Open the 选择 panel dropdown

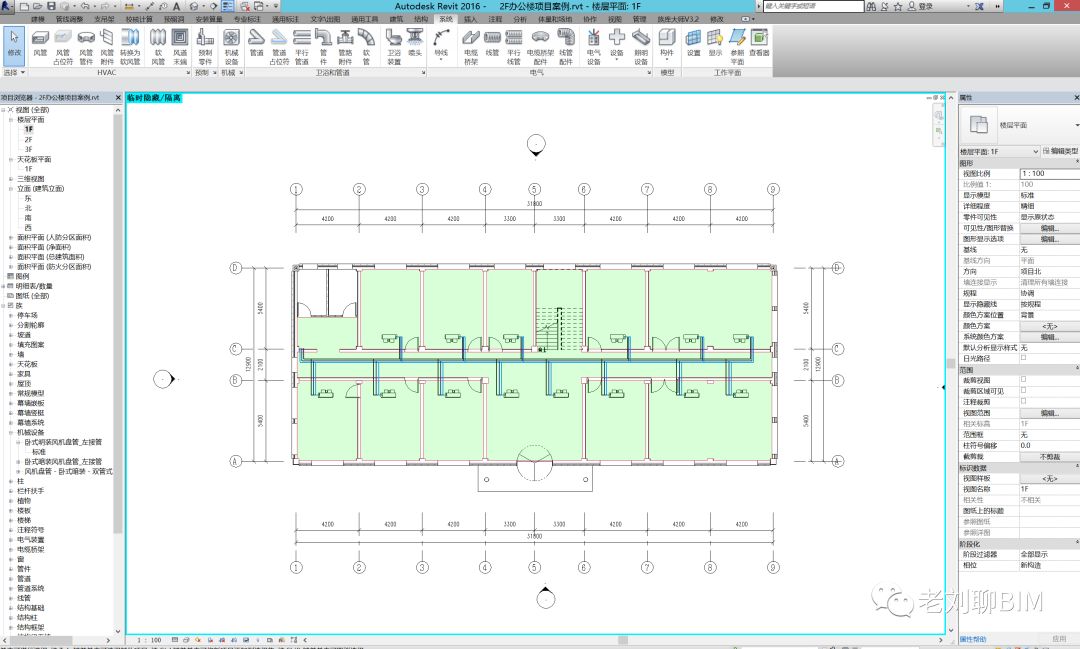click(x=14, y=72)
